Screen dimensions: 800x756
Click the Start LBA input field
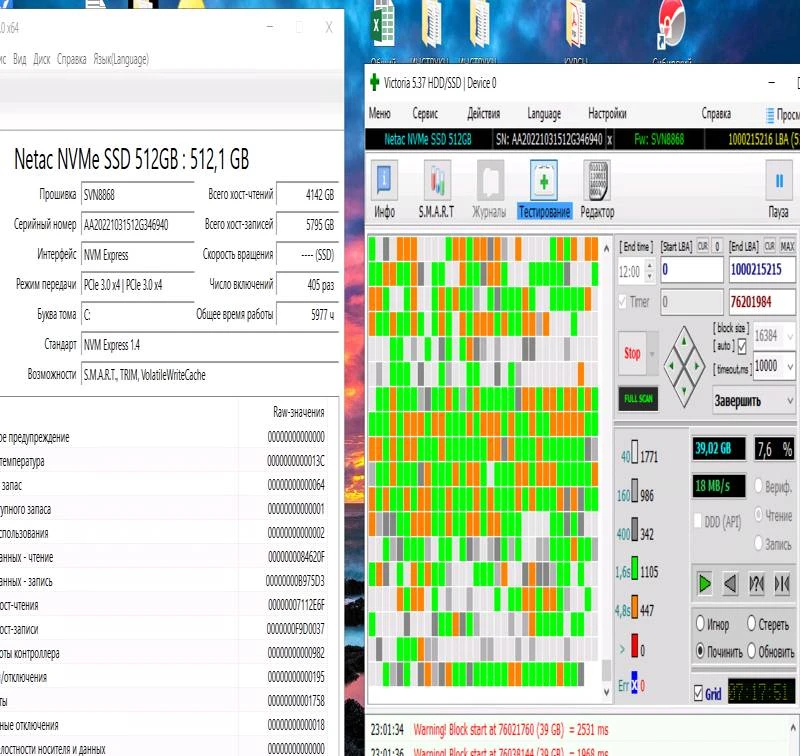pos(692,269)
